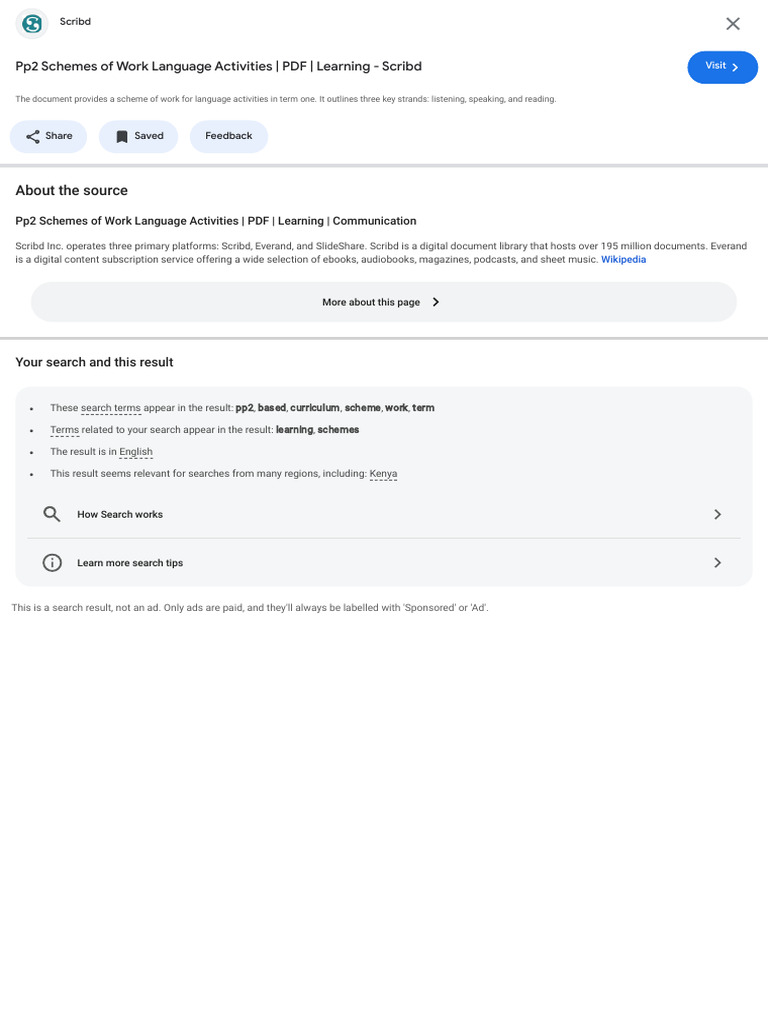
Task: Click the underlined Kenya region link
Action: tap(383, 474)
